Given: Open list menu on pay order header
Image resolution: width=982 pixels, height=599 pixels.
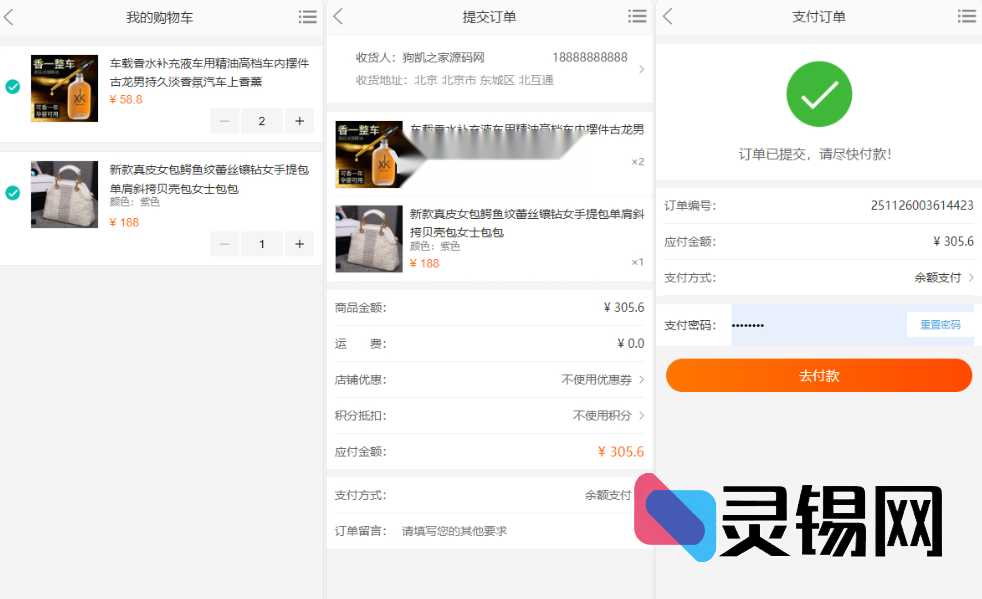Looking at the screenshot, I should [x=966, y=17].
